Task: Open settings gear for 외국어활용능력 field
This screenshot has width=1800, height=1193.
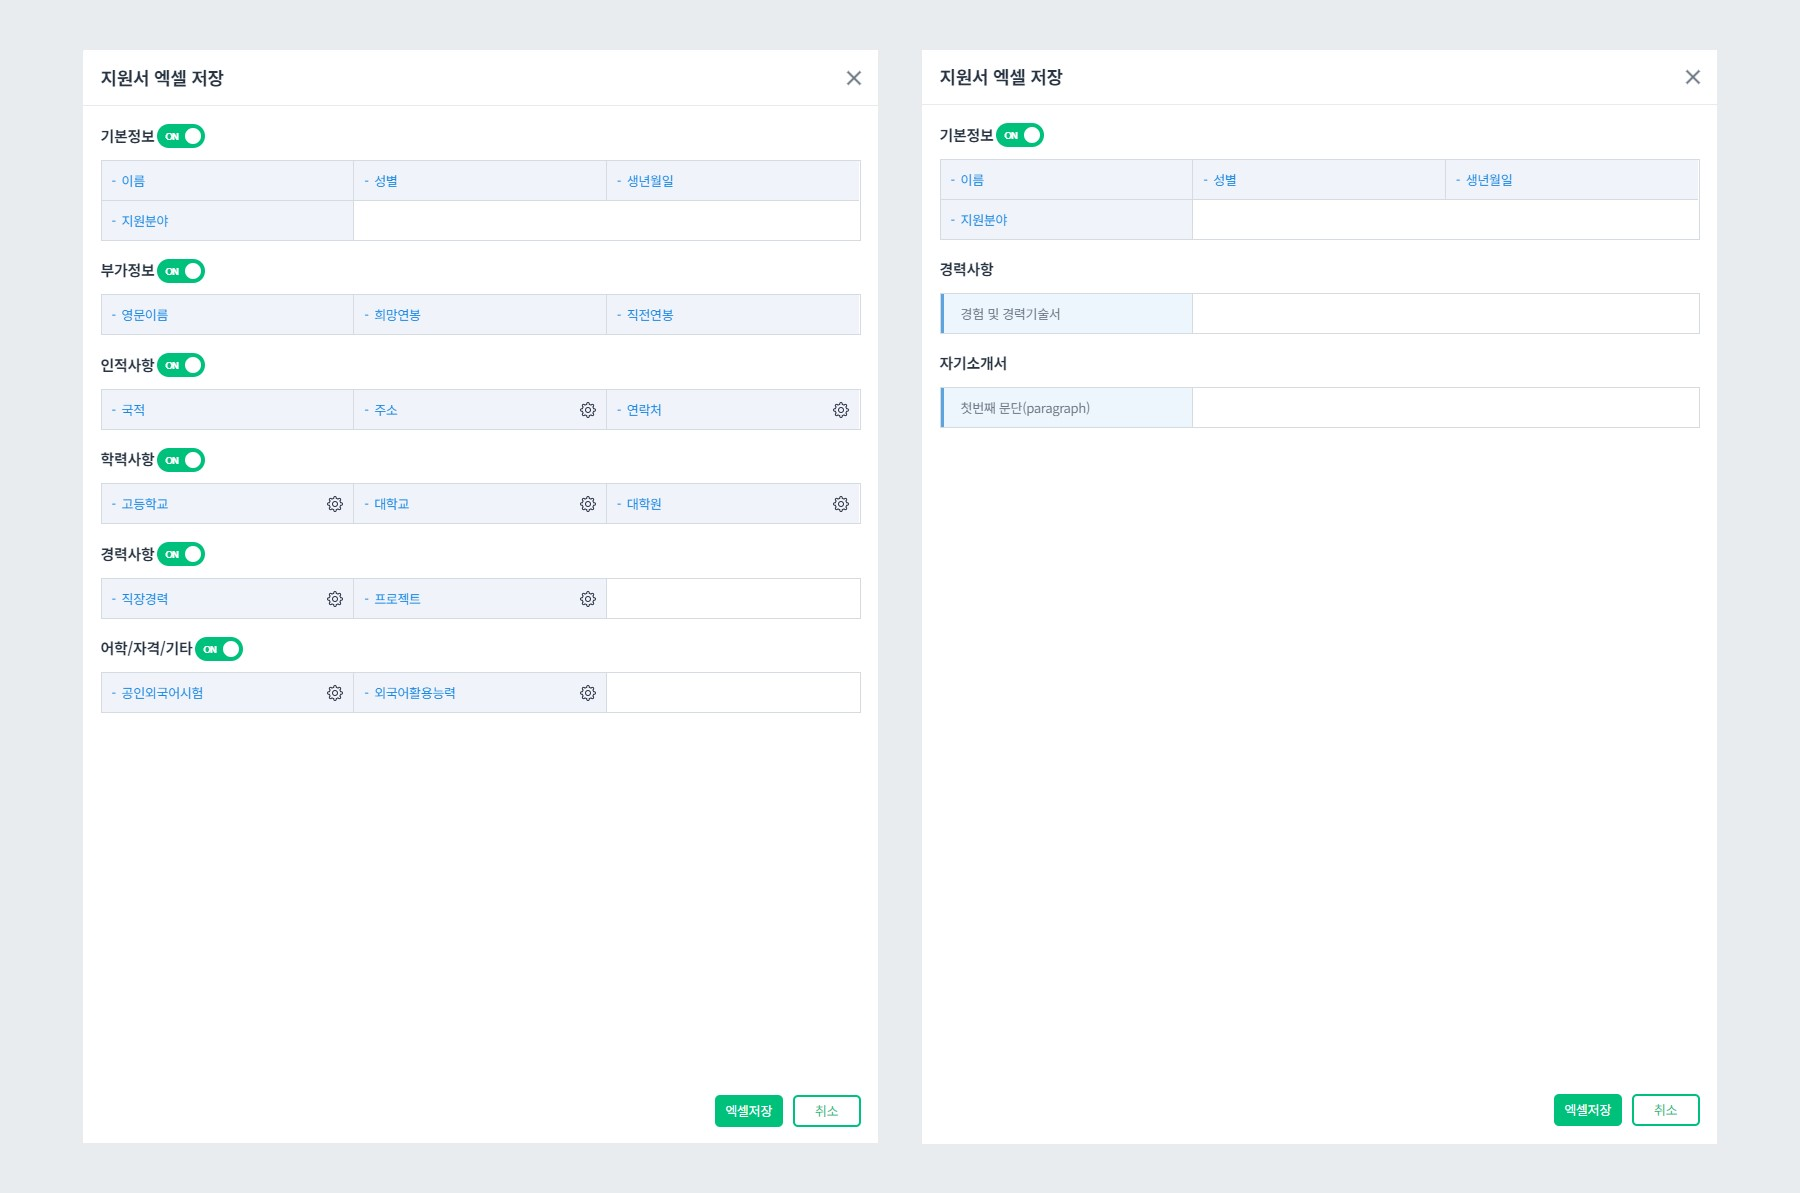Action: coord(588,693)
